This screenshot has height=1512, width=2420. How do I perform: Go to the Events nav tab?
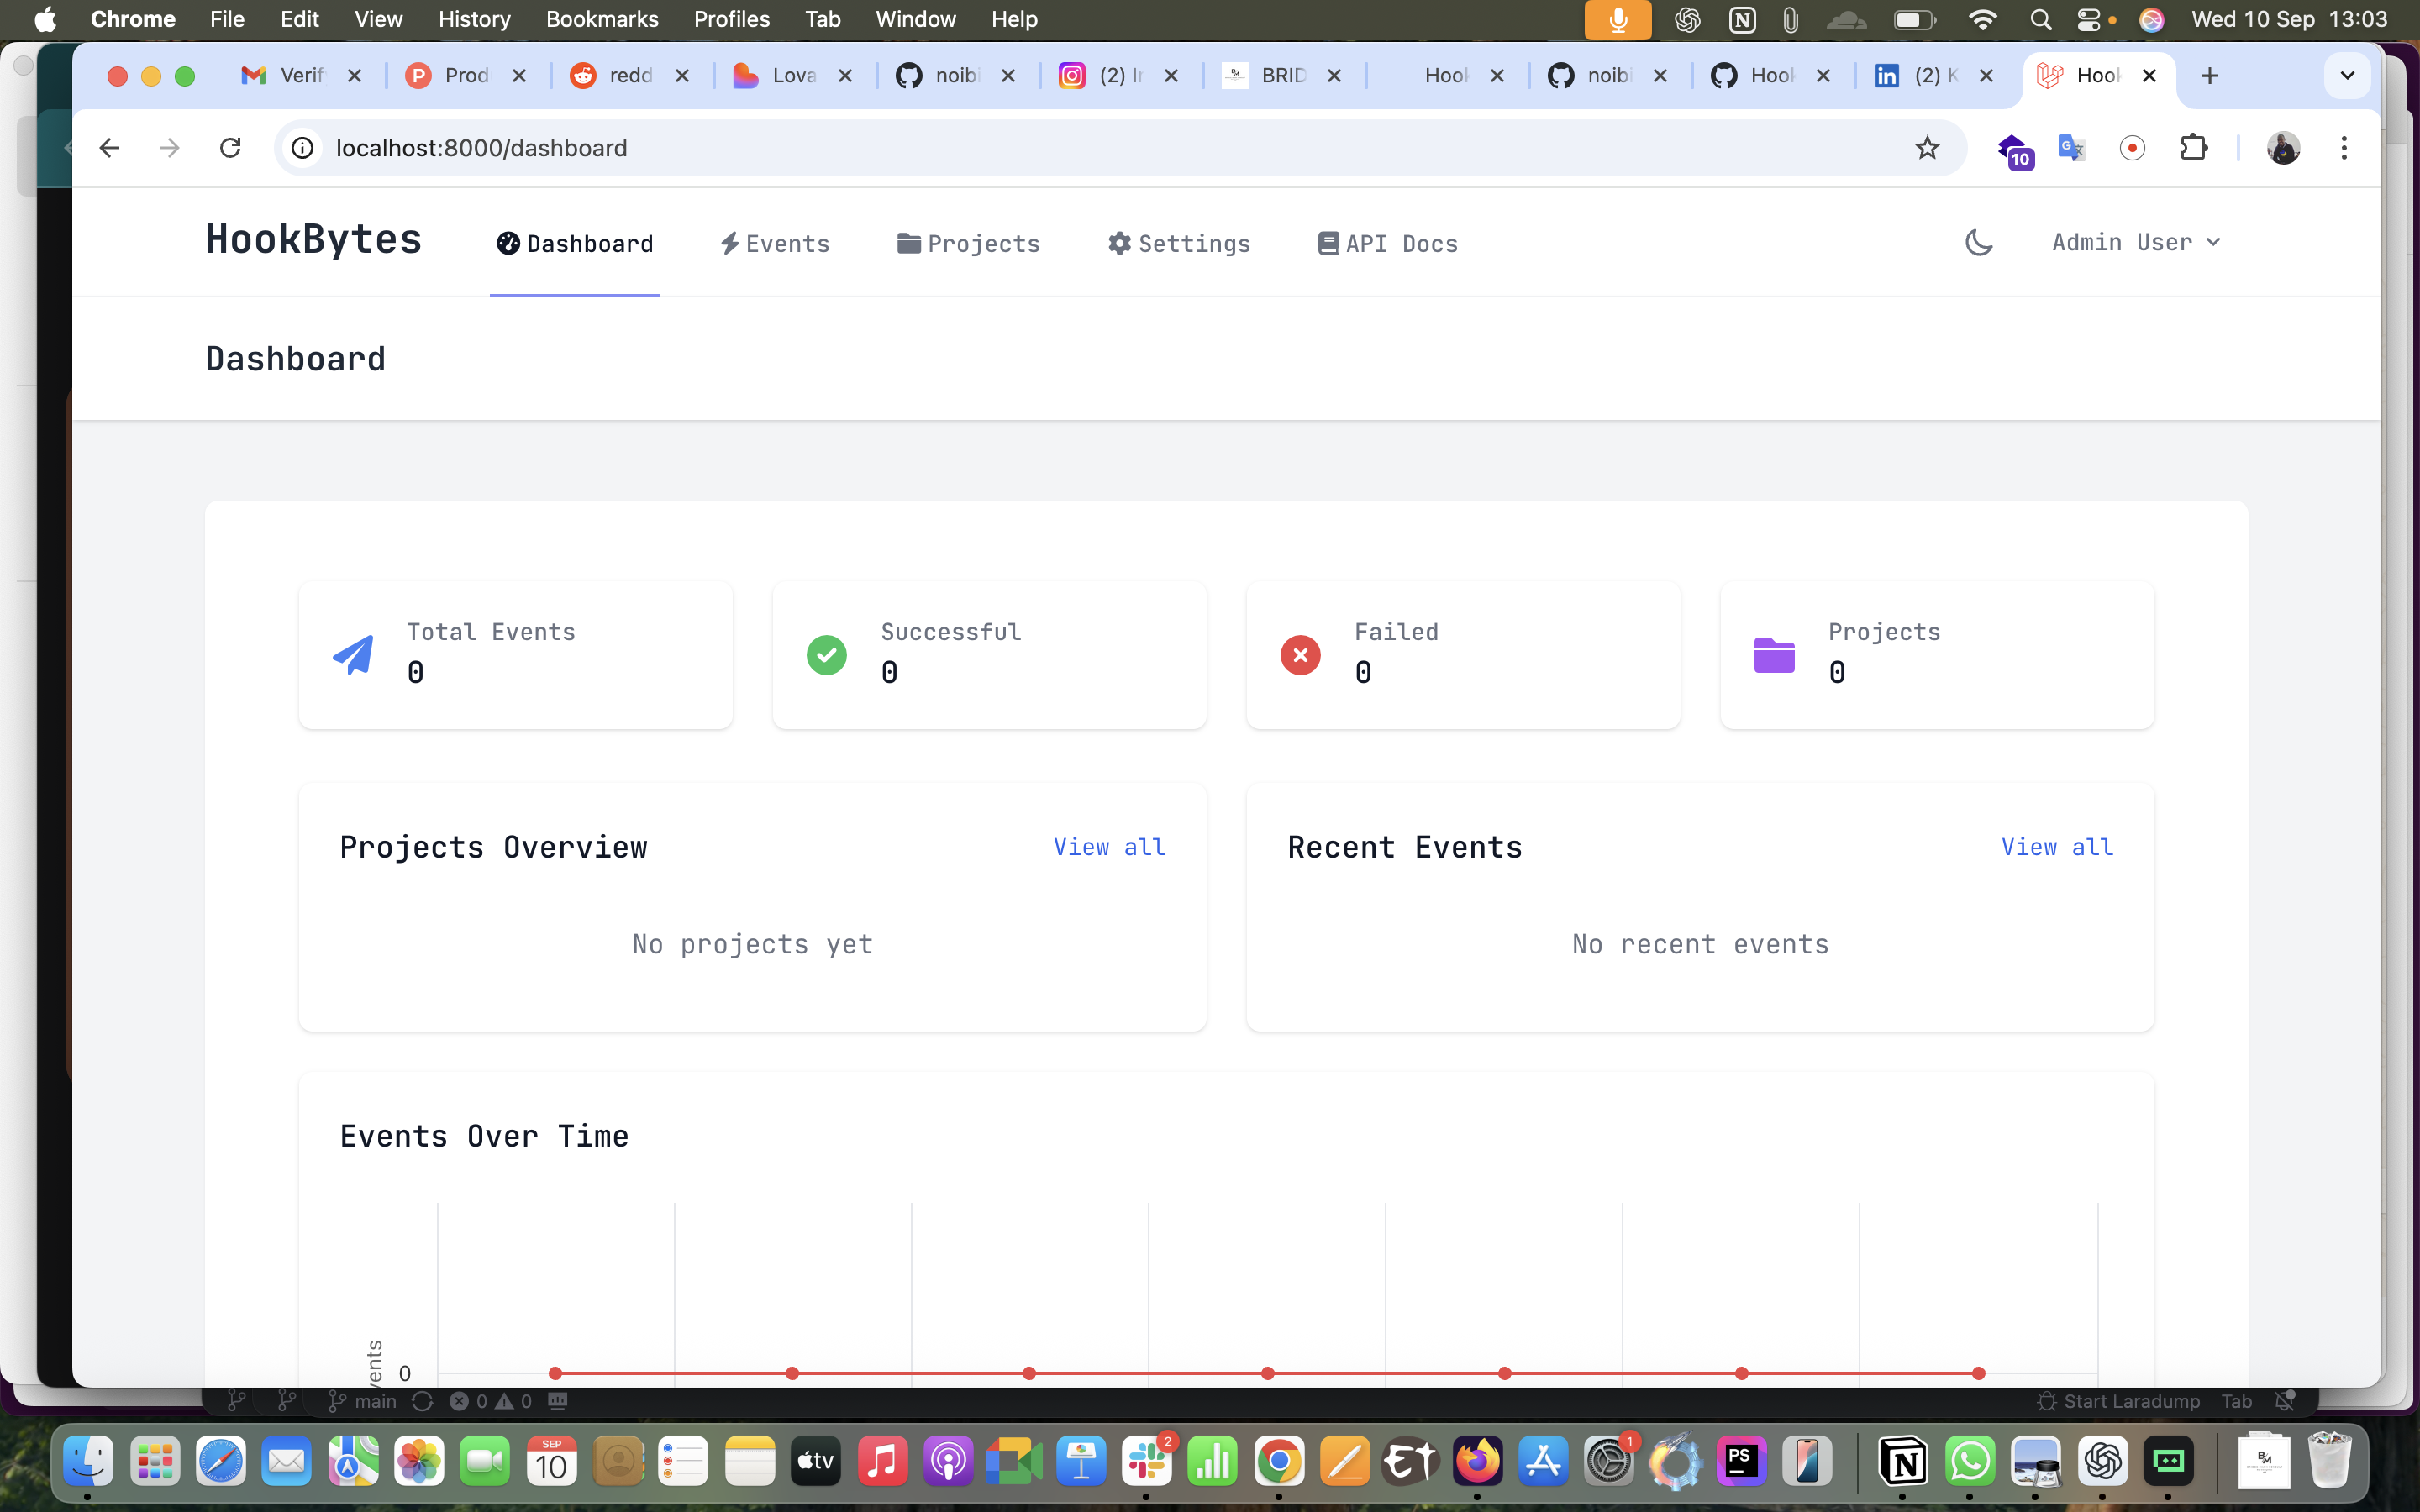coord(775,244)
